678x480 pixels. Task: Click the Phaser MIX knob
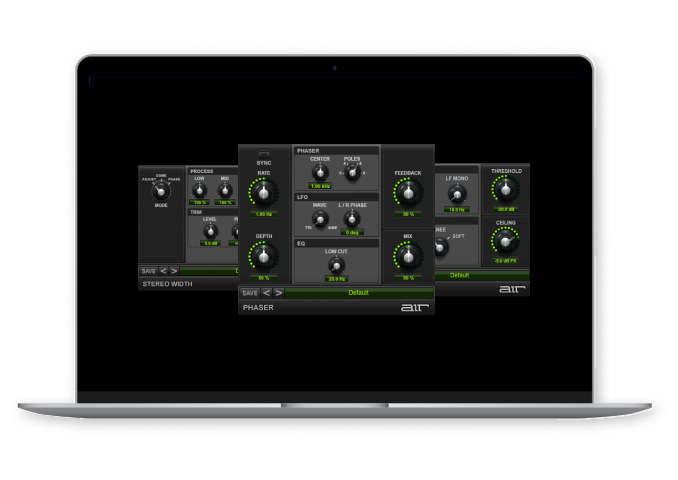pos(408,256)
